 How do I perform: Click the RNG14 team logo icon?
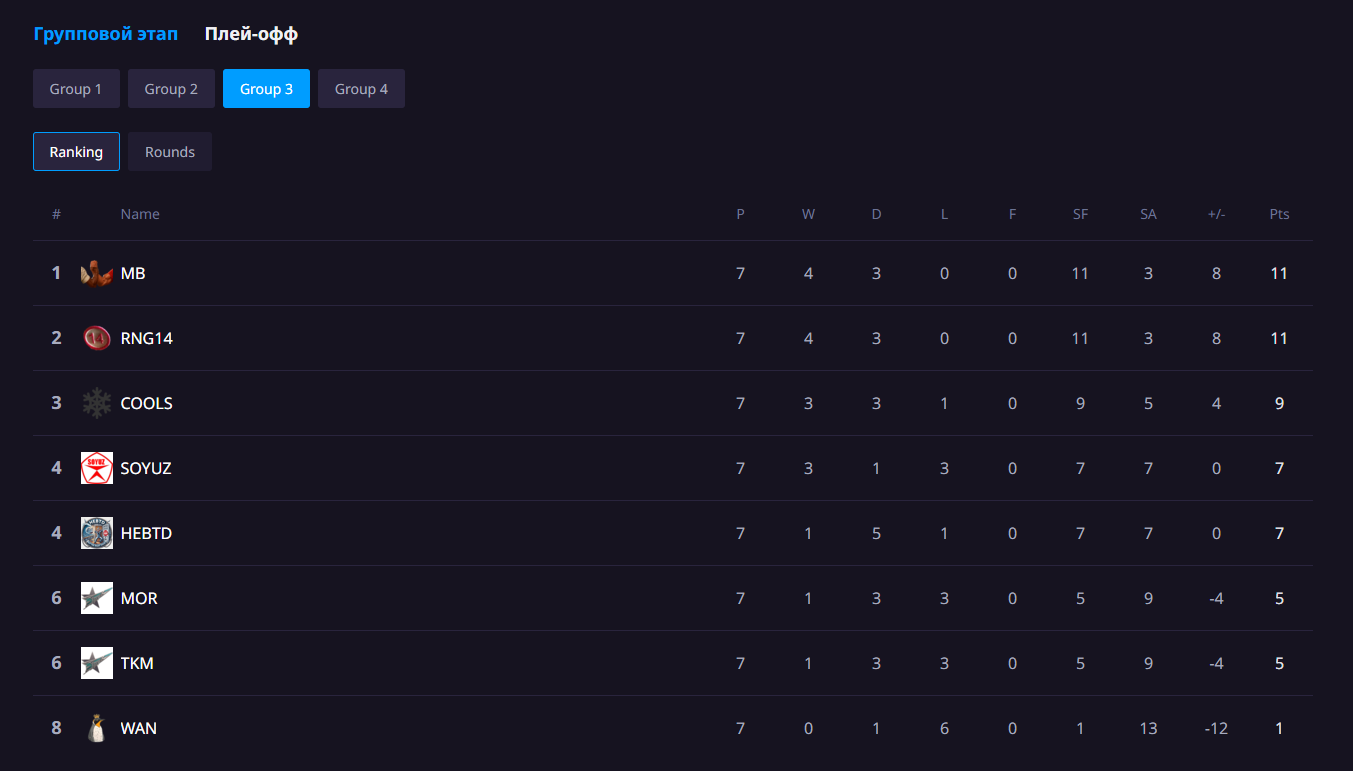point(97,338)
